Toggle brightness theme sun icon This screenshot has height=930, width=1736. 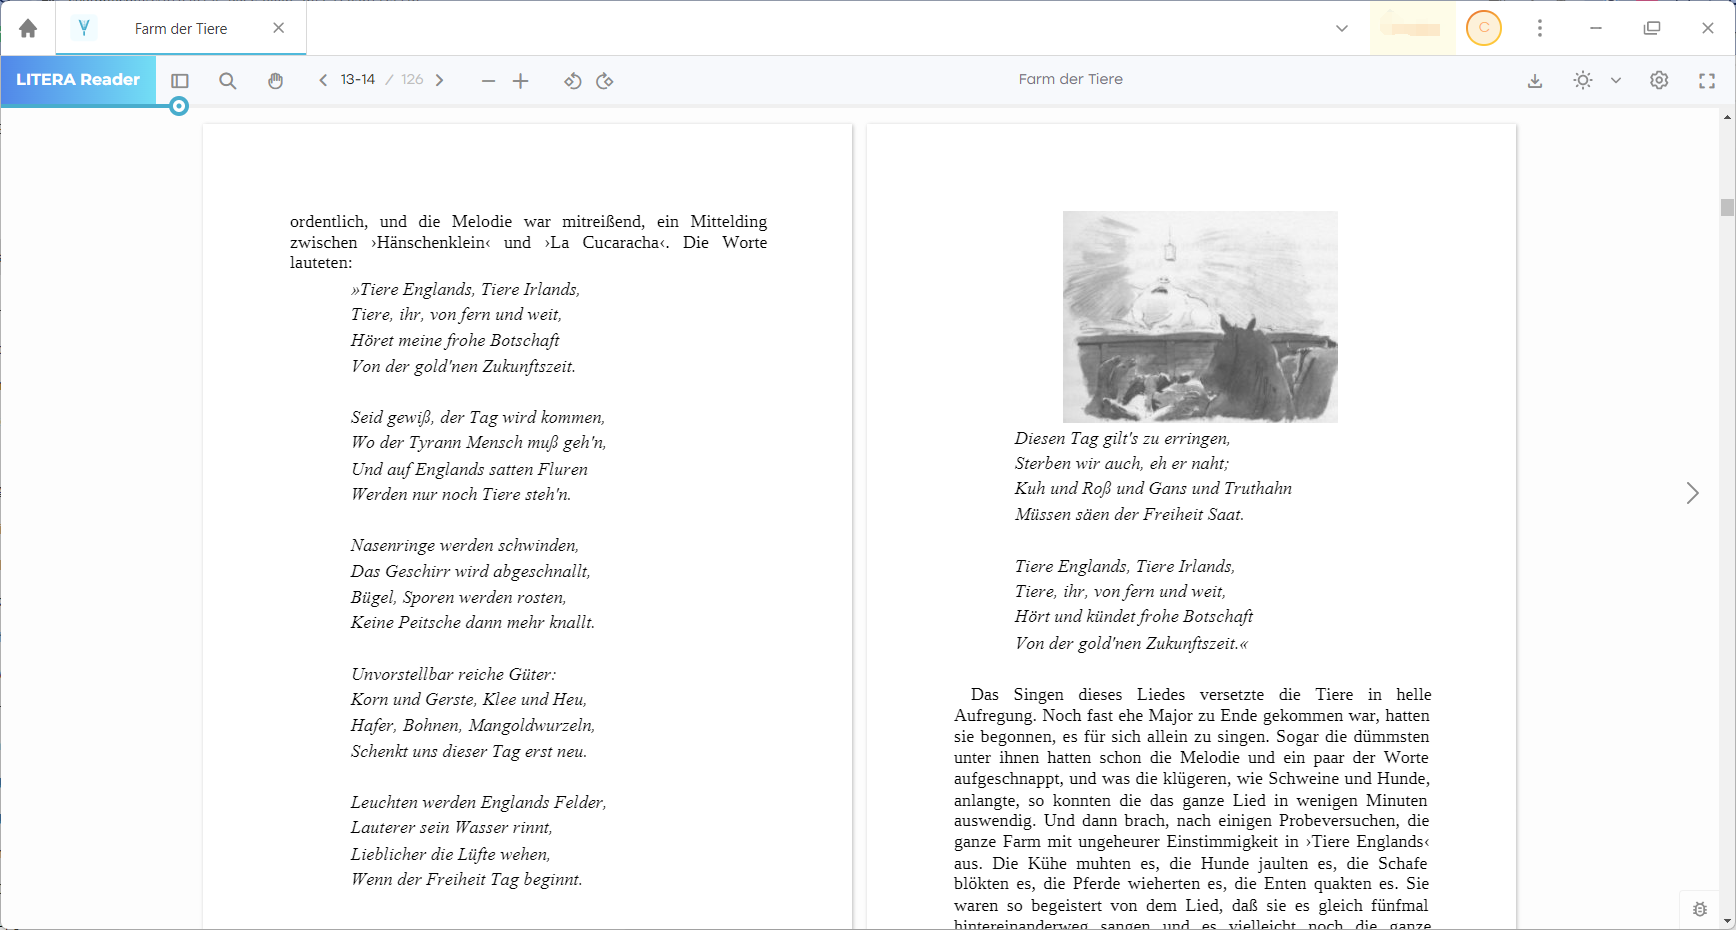[1583, 80]
